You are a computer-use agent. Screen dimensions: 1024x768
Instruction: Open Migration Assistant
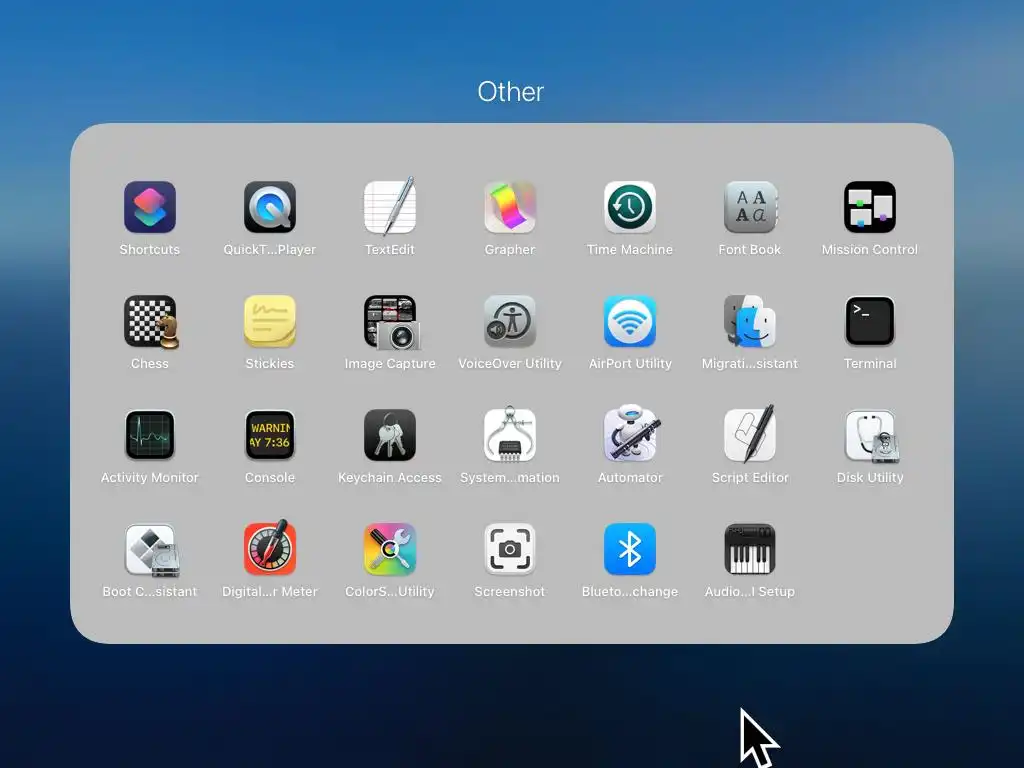(x=750, y=321)
